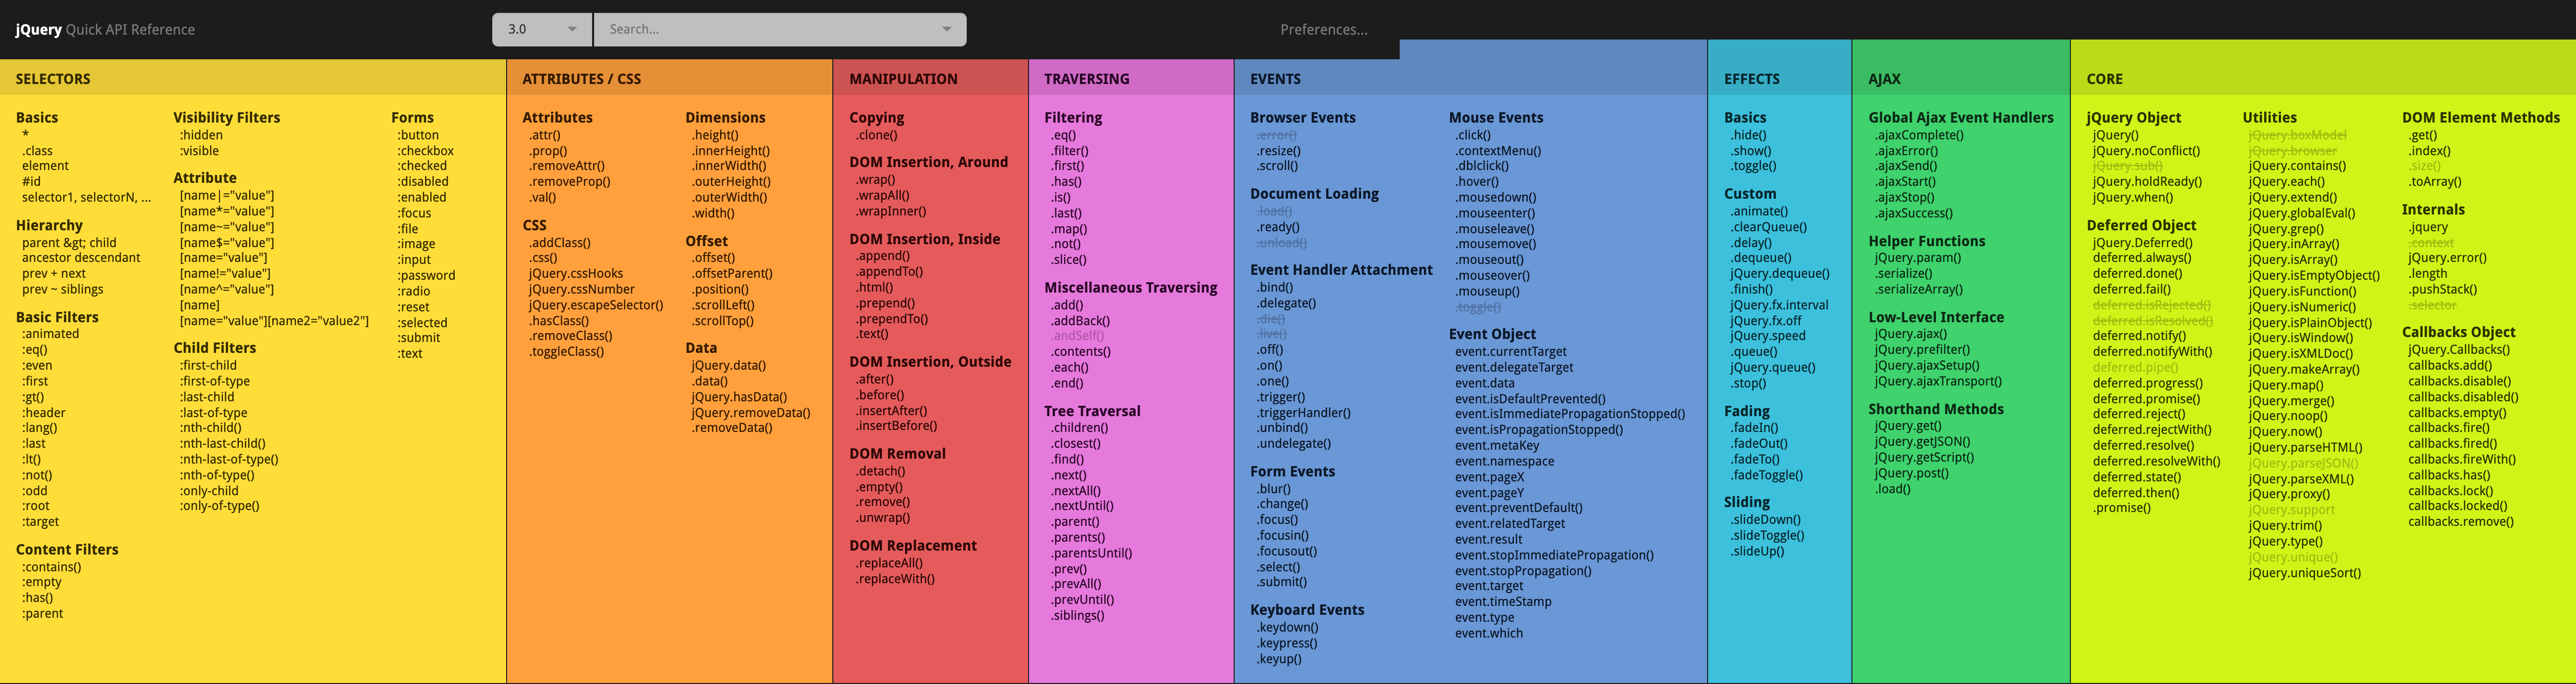Open the .keypress() entry
This screenshot has height=684, width=2576.
[1287, 643]
